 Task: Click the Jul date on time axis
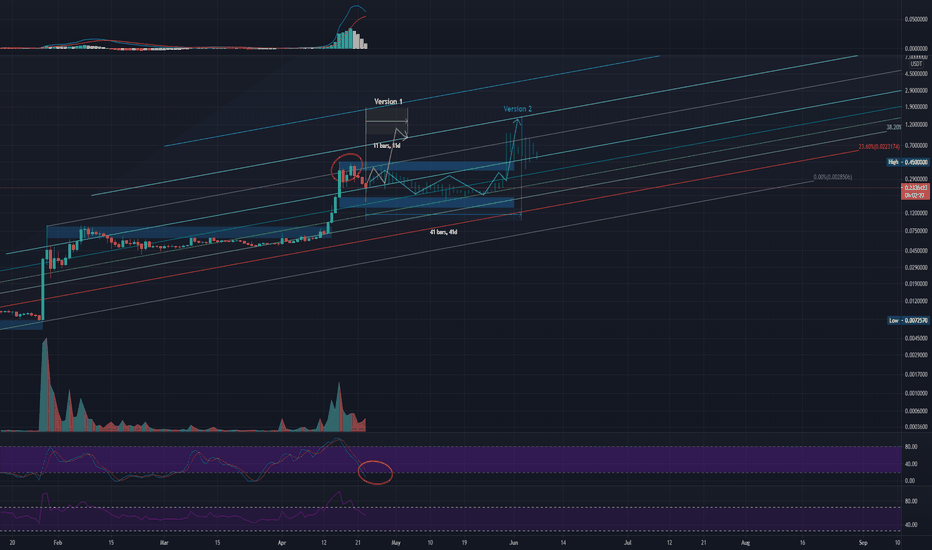tap(627, 542)
